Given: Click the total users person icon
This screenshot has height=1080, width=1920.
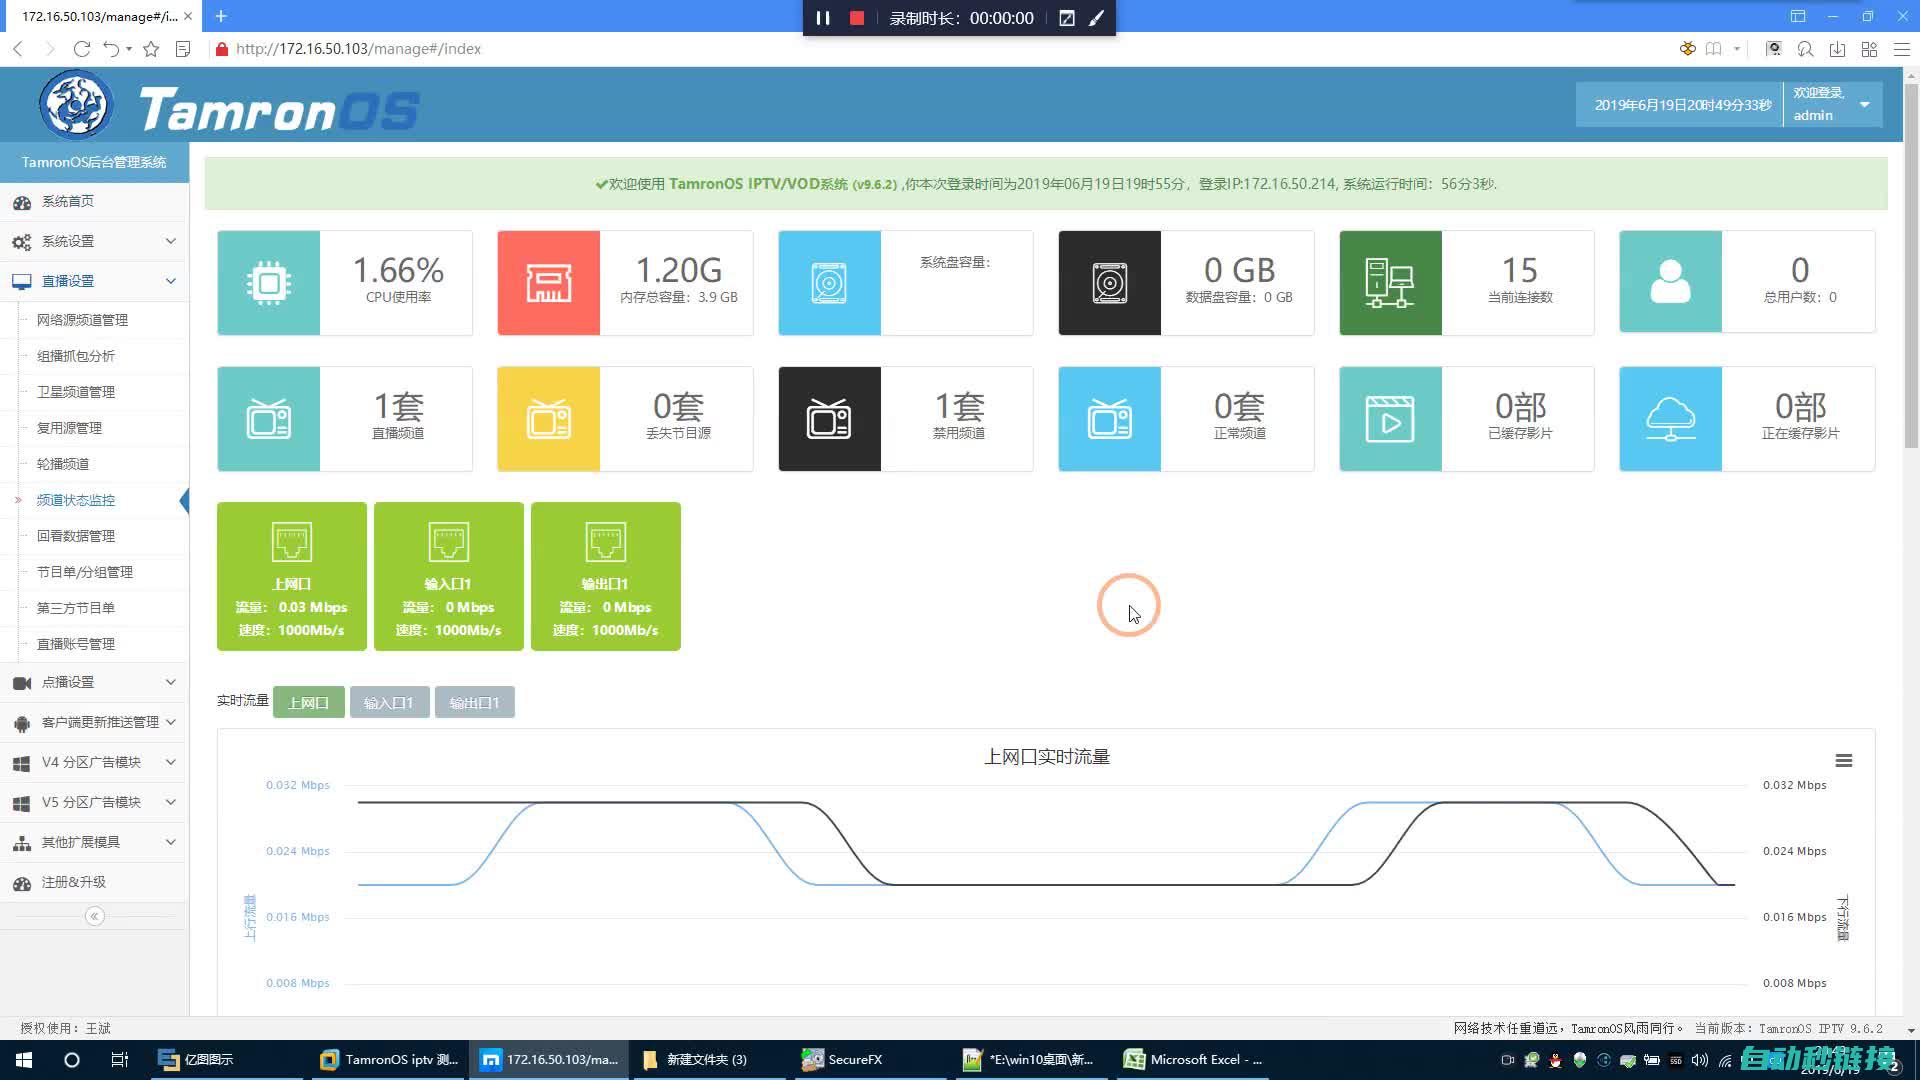Looking at the screenshot, I should (1671, 283).
